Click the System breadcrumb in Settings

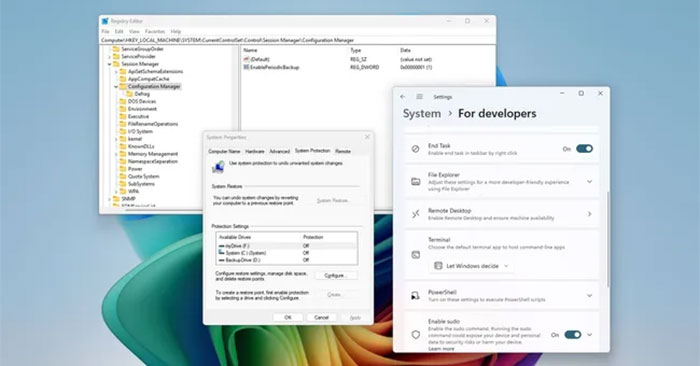(421, 113)
